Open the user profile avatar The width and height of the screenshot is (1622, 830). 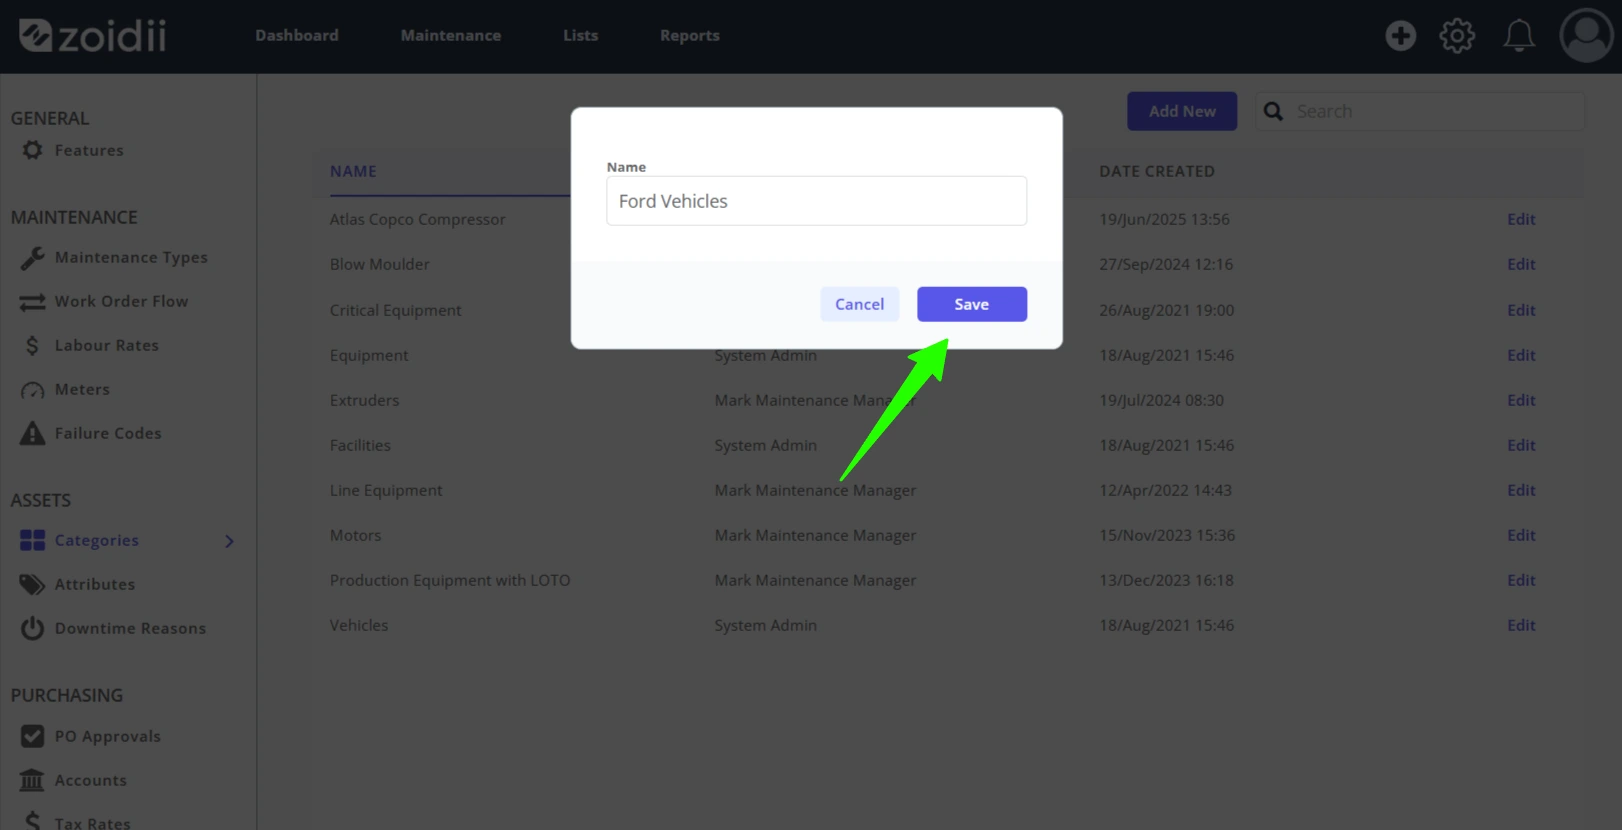[x=1586, y=36]
